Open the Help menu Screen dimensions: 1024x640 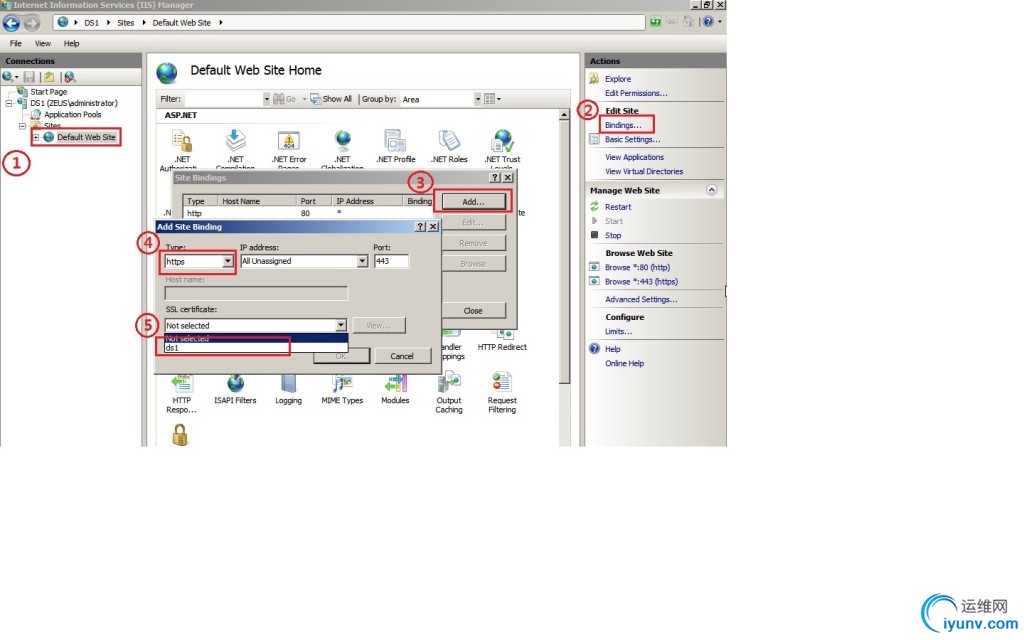(x=71, y=43)
